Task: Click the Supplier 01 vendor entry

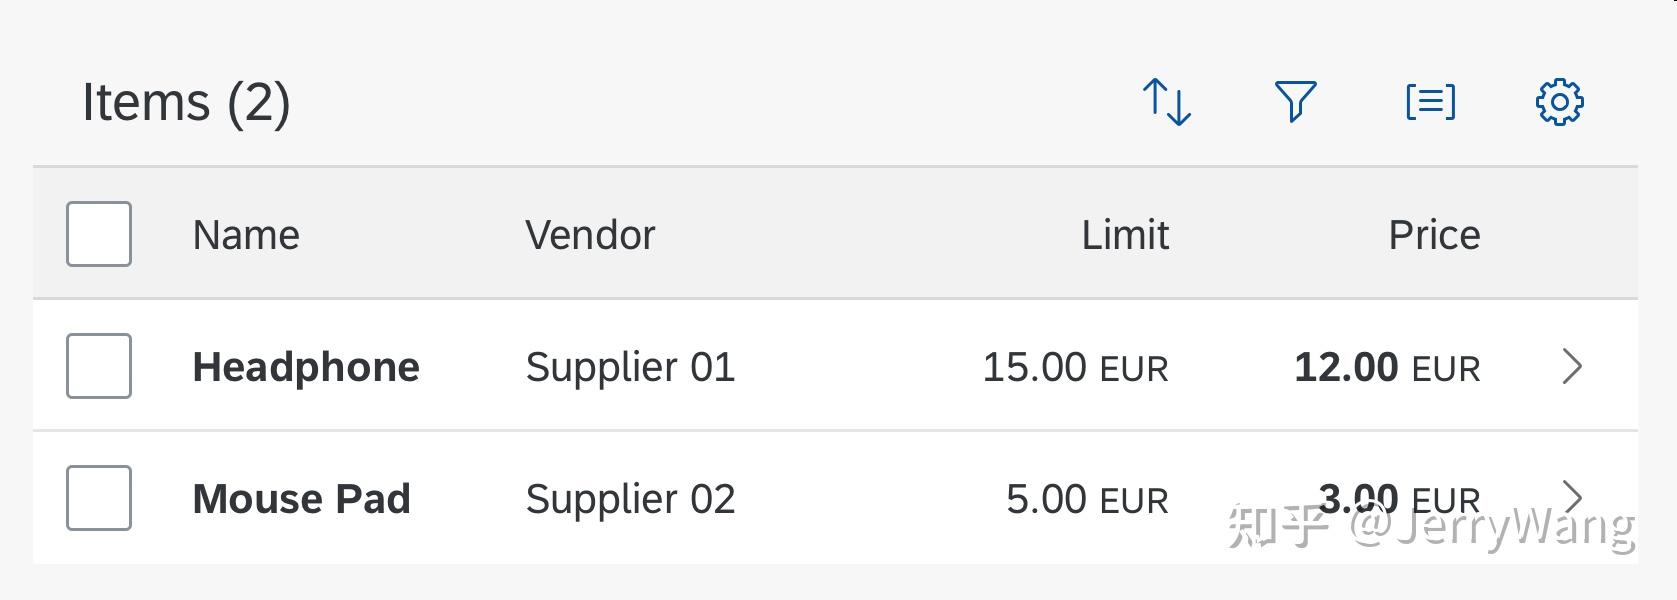Action: pyautogui.click(x=632, y=368)
